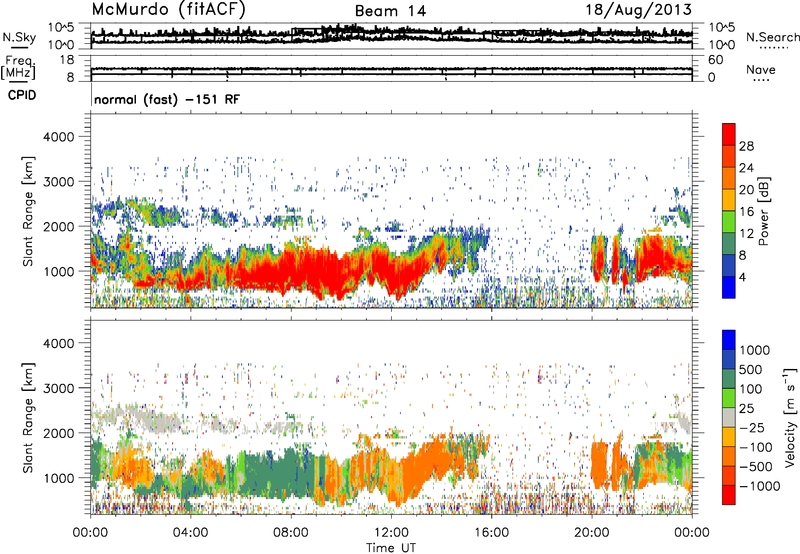The image size is (800, 554).
Task: Pick the bright blue Velocity segment above 1000
Action: point(729,340)
